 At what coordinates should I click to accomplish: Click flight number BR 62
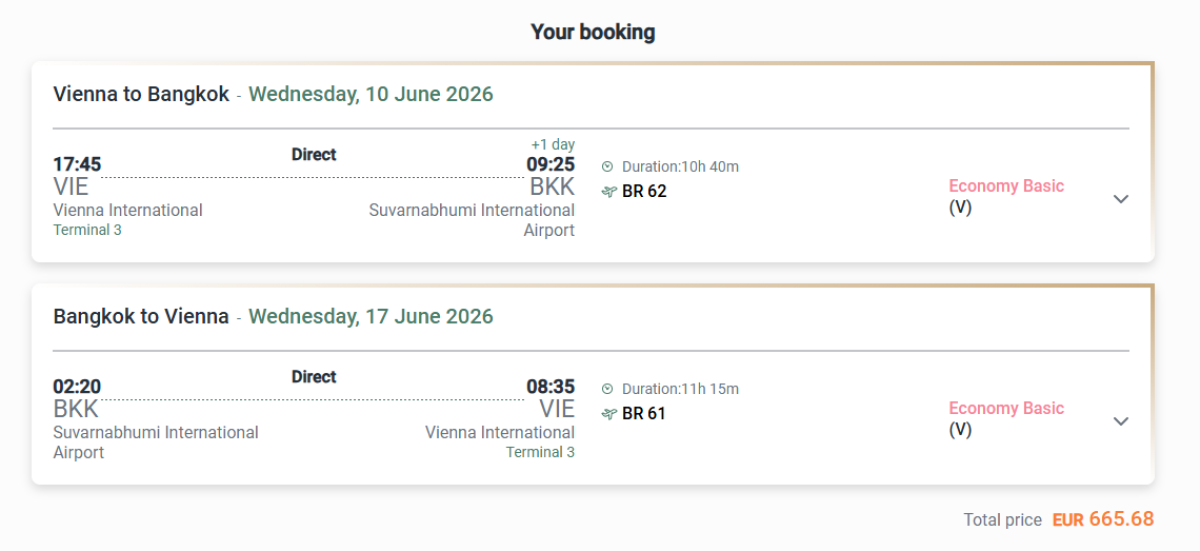pos(644,191)
